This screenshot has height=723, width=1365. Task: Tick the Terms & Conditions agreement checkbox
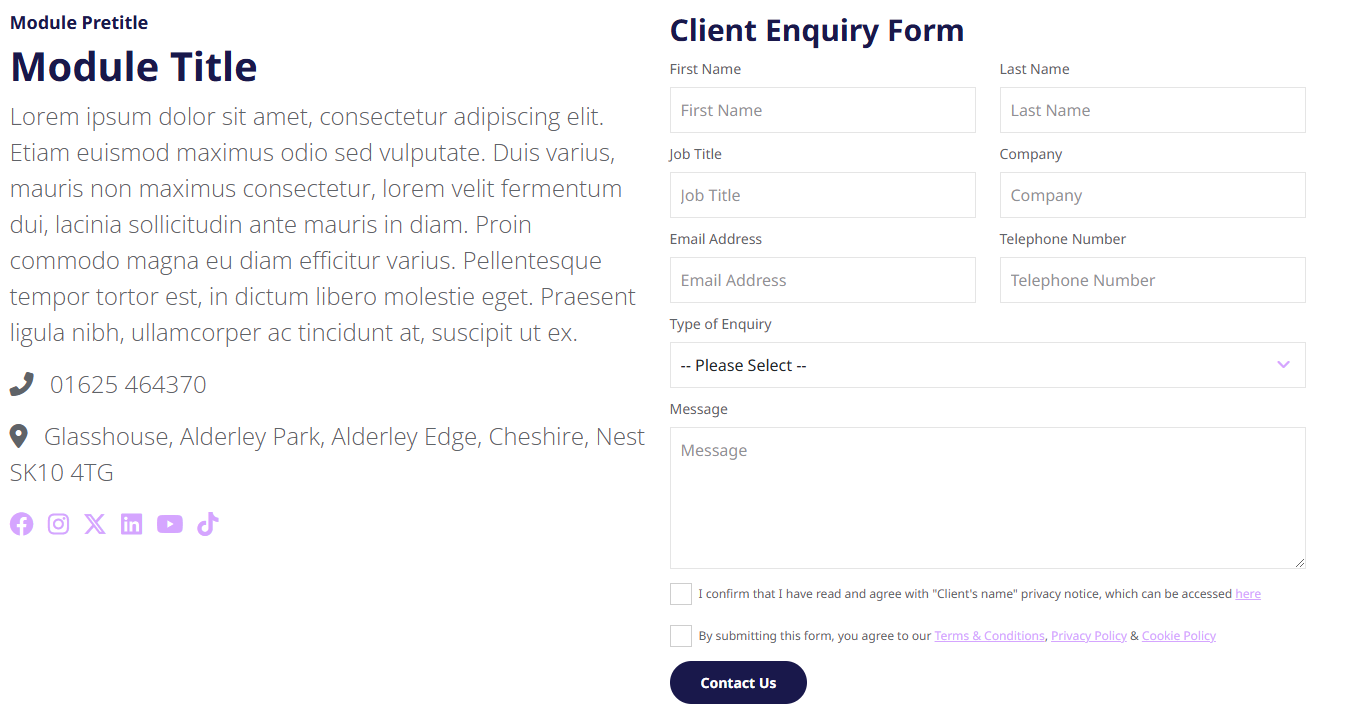[681, 636]
